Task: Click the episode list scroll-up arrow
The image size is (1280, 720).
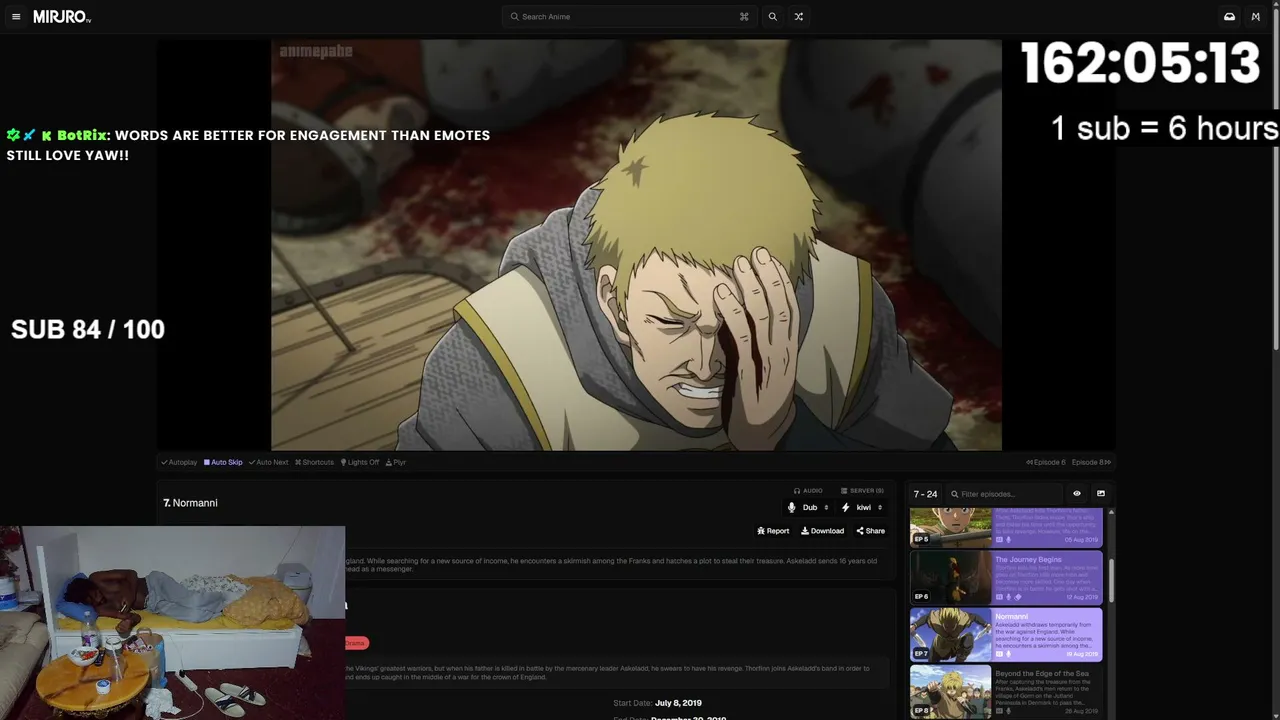Action: [x=1111, y=512]
